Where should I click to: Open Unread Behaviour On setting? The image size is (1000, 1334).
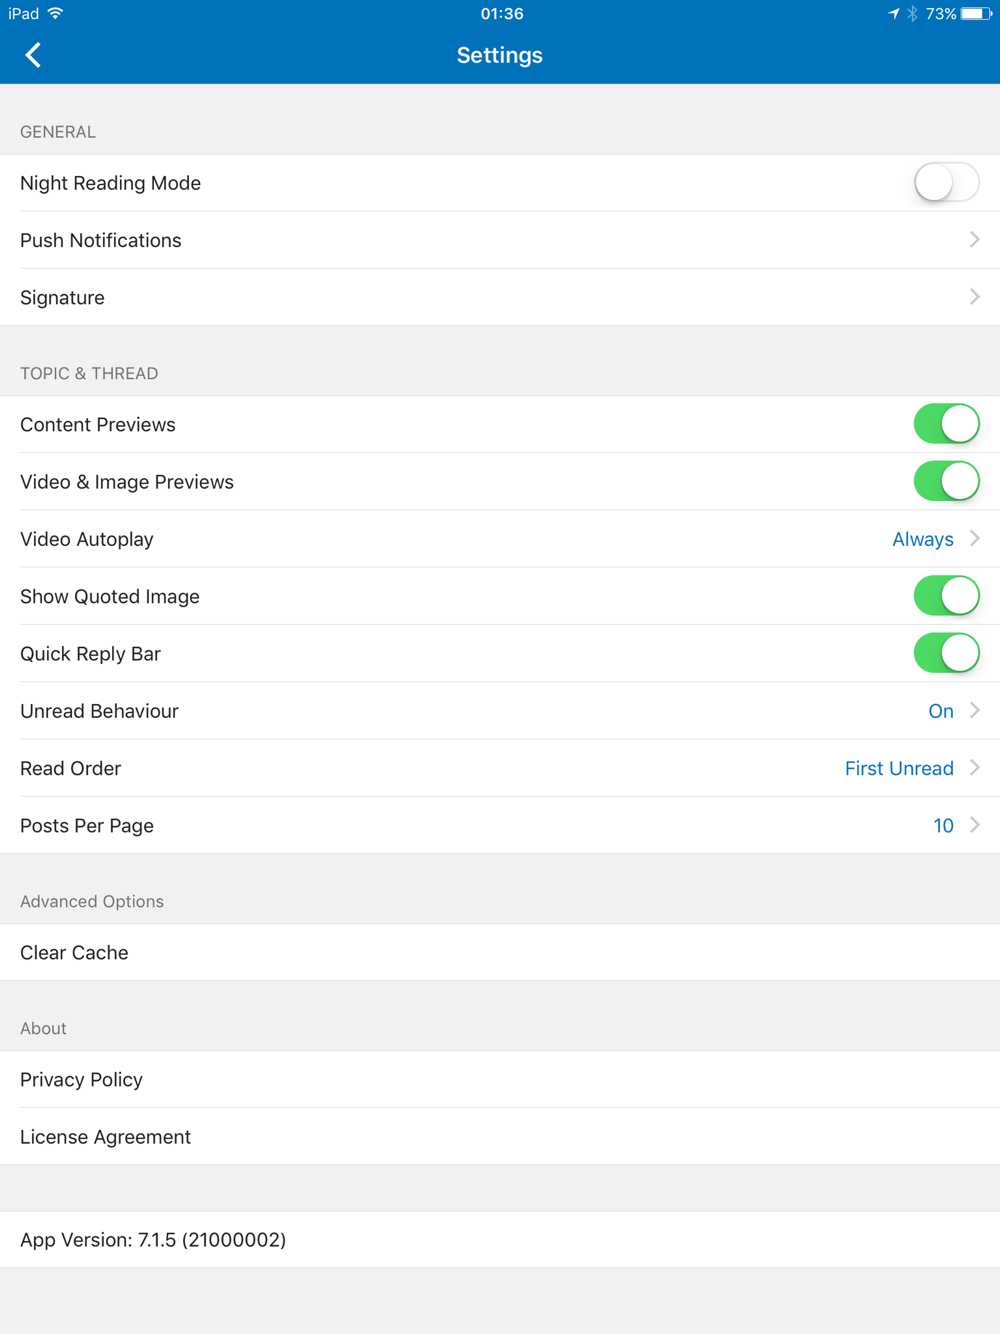[941, 711]
